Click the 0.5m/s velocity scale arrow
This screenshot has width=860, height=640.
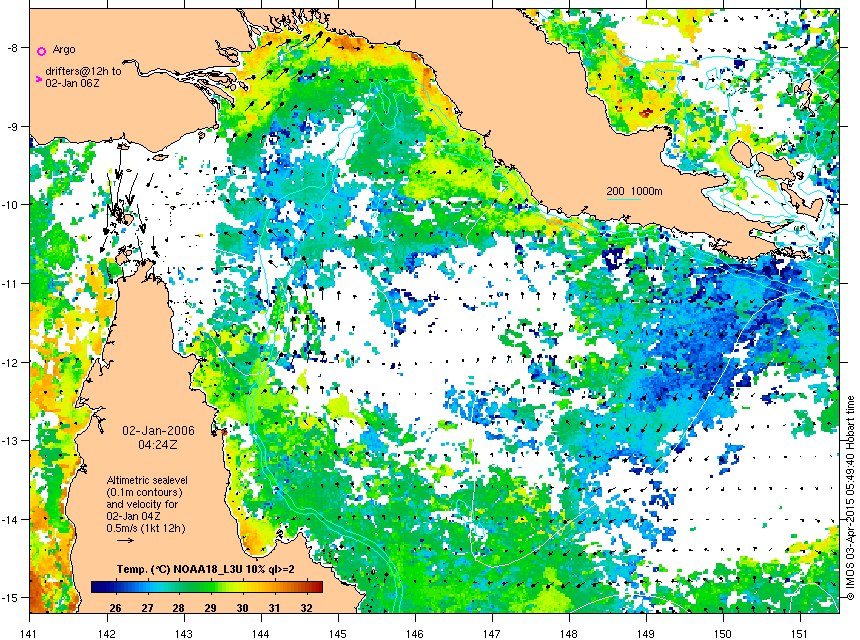pos(126,540)
